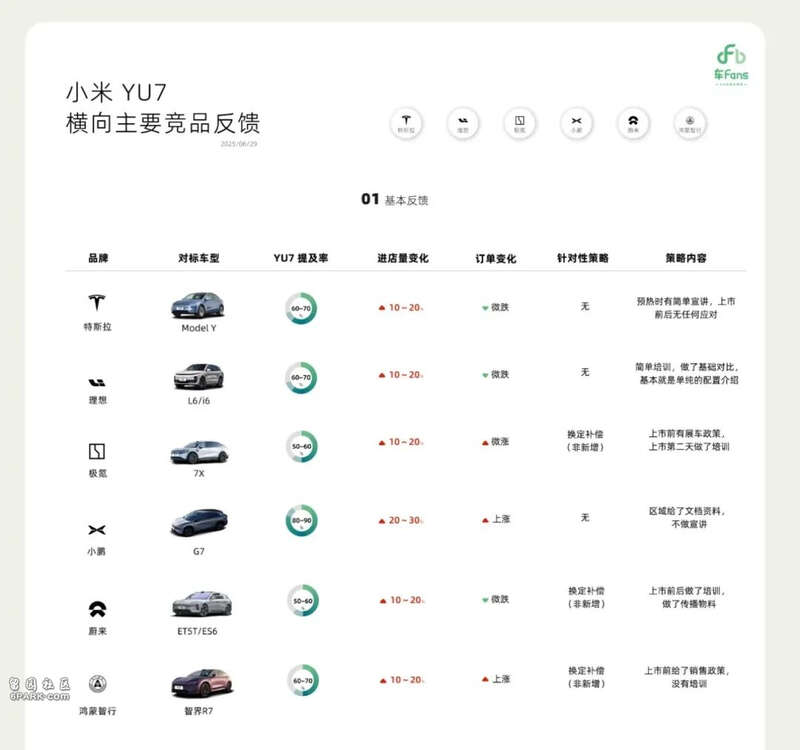Click the NIO logo above 蔚来 in the table
This screenshot has width=800, height=750.
coord(97,609)
